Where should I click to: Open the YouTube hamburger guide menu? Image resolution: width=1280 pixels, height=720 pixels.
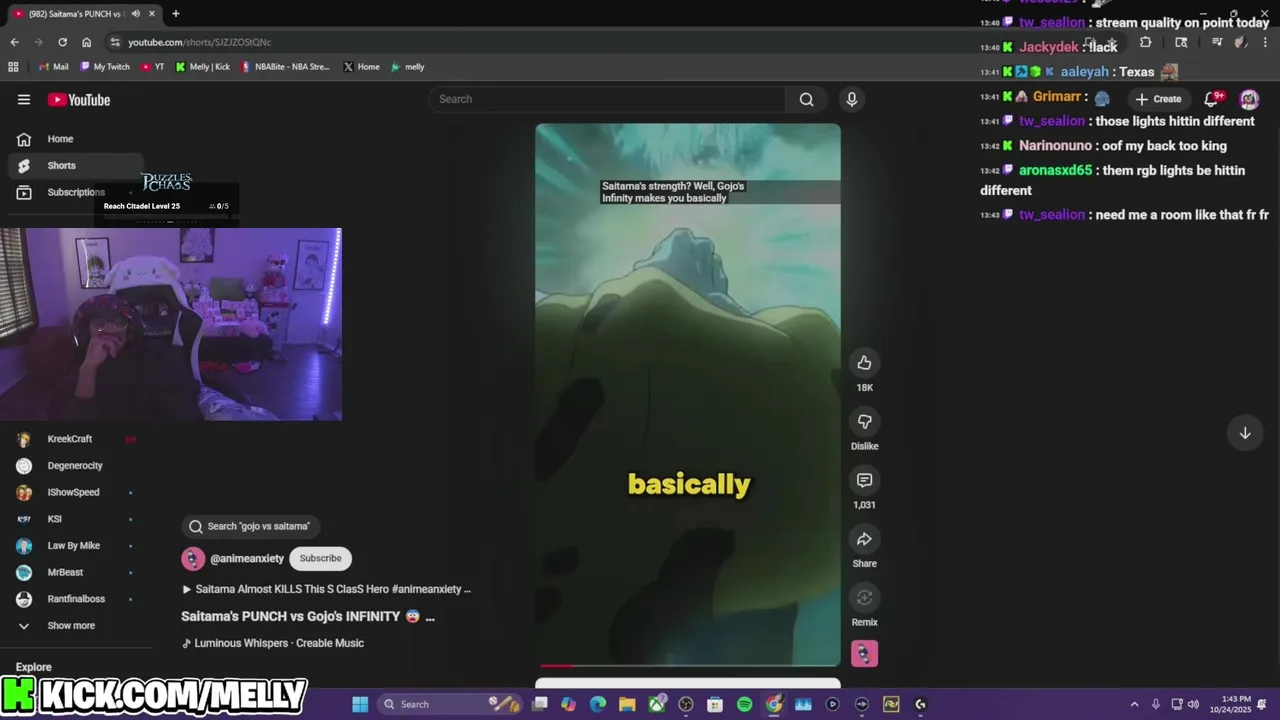[24, 99]
